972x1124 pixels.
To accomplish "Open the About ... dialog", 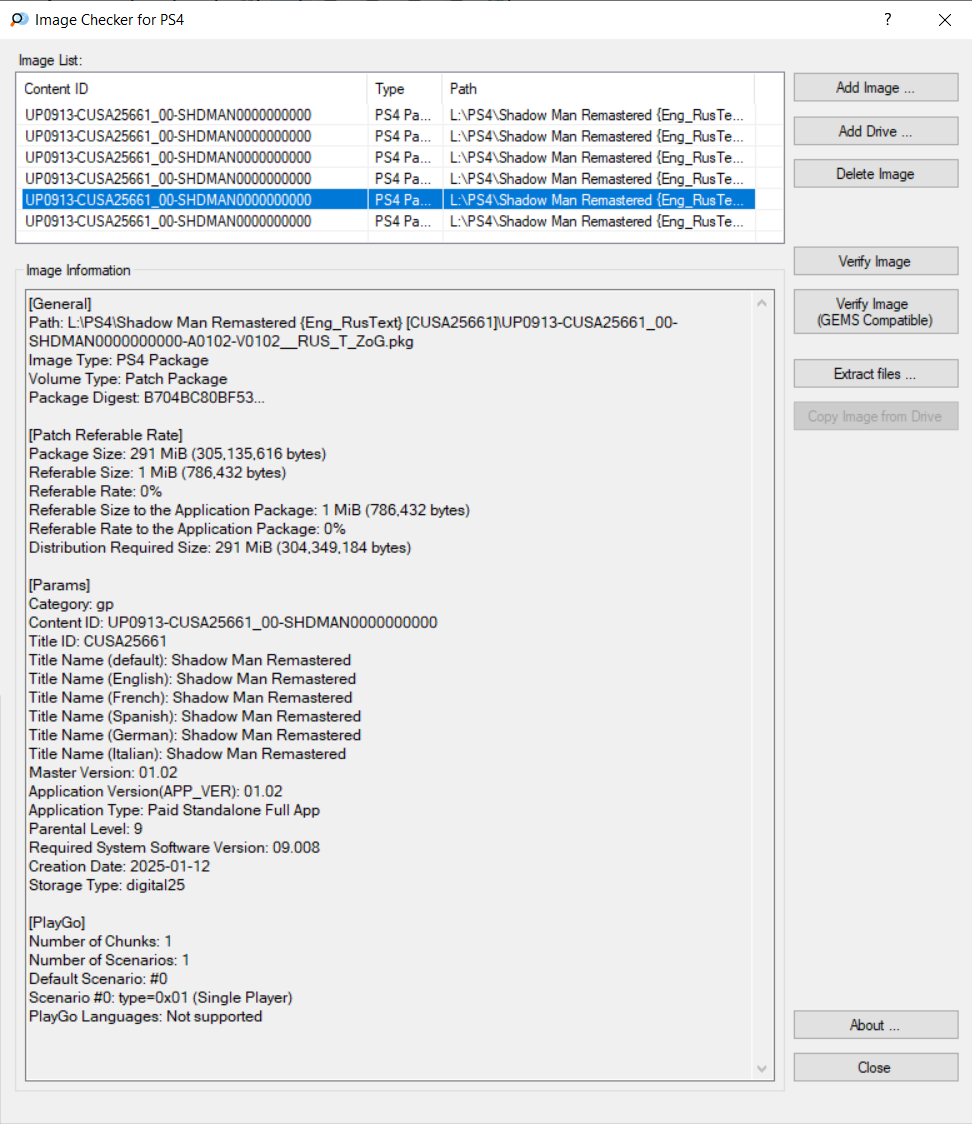I will (x=875, y=1025).
